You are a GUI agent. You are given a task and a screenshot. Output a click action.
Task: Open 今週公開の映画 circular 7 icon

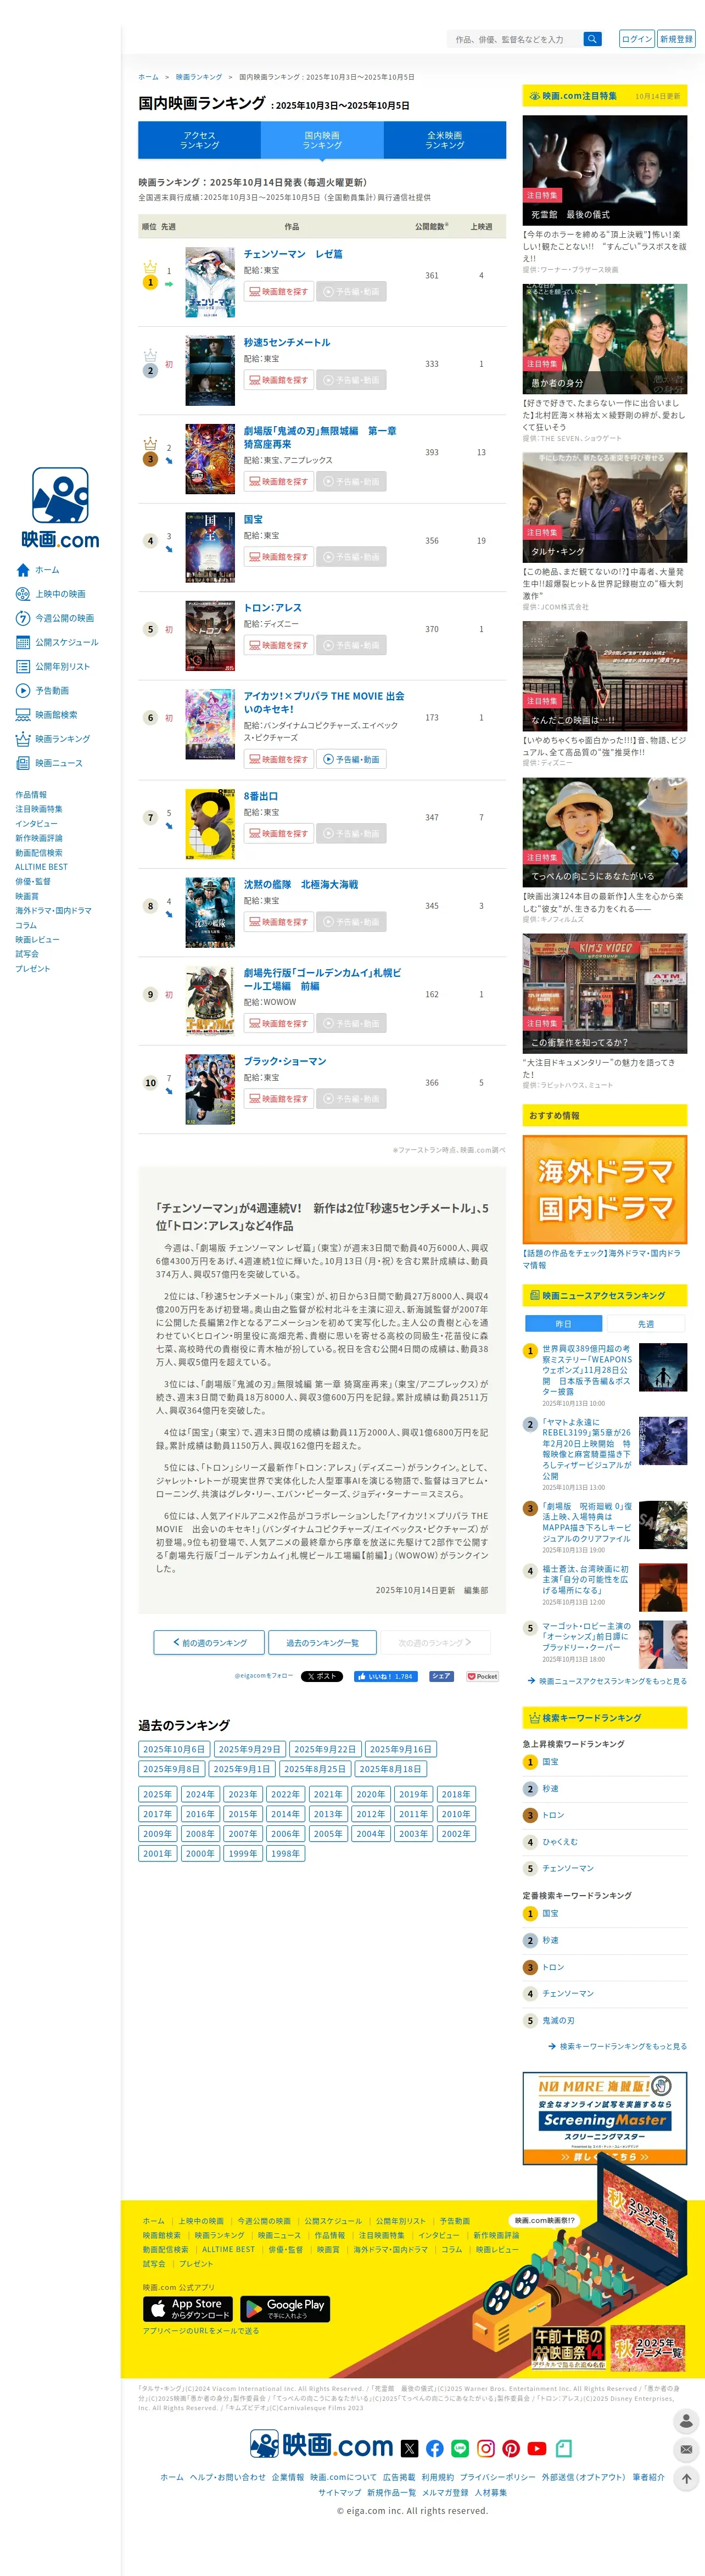coord(23,618)
